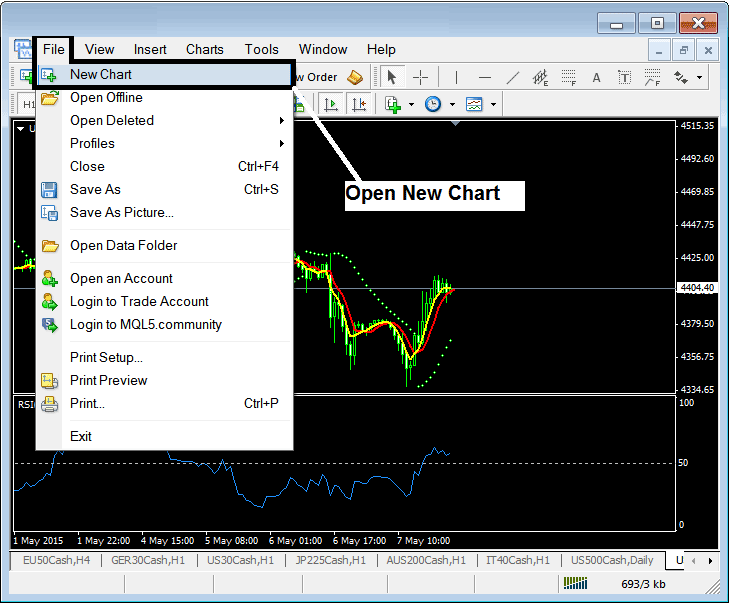The height and width of the screenshot is (603, 729).
Task: Restore the inner chart window
Action: (x=683, y=50)
